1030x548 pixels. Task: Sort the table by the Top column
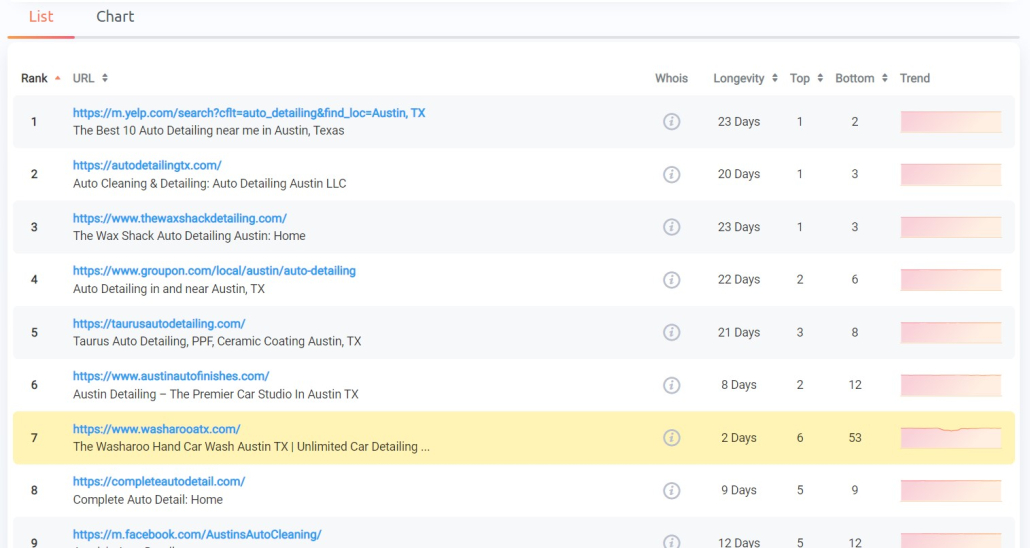pos(806,78)
